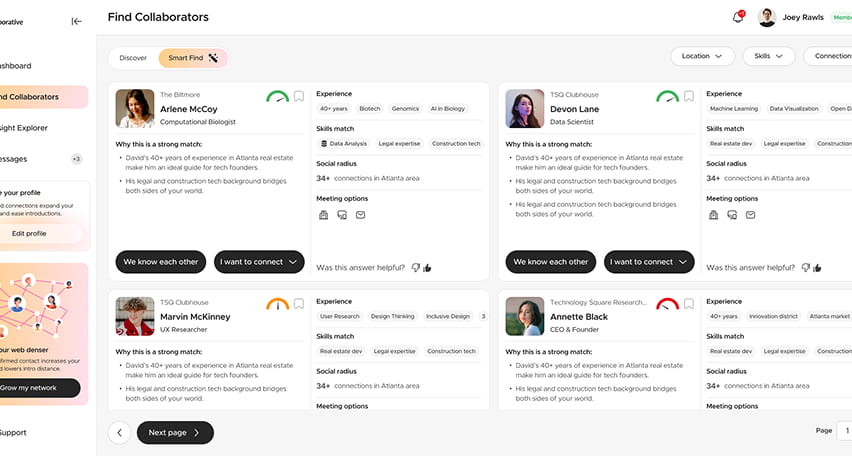The height and width of the screenshot is (456, 852).
Task: Click User Research tag on Marvin's card
Action: pyautogui.click(x=340, y=316)
